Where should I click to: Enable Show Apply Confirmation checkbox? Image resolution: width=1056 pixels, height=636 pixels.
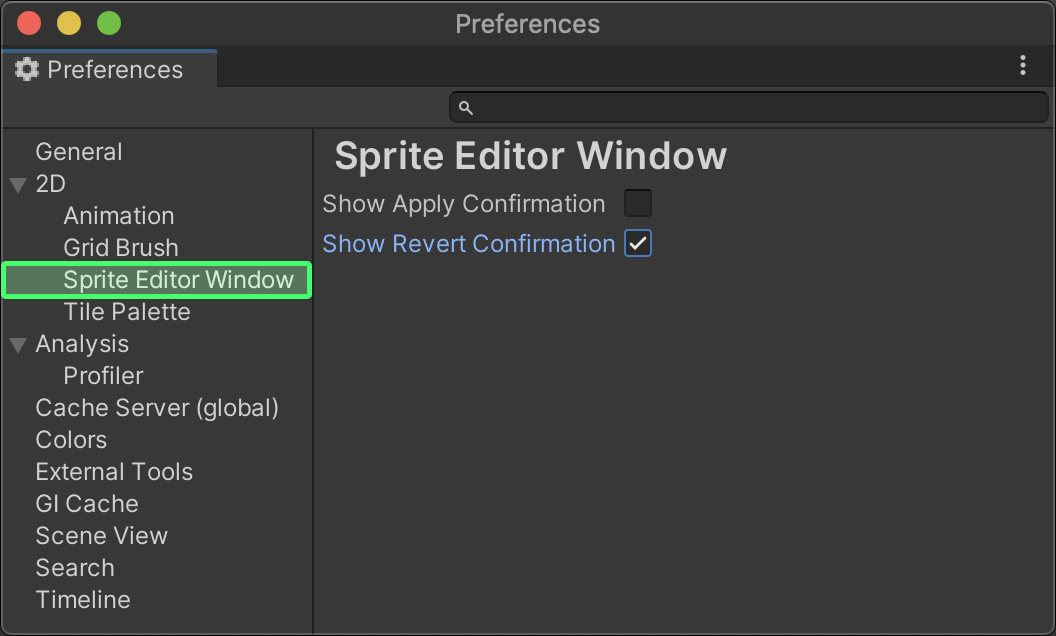coord(638,204)
